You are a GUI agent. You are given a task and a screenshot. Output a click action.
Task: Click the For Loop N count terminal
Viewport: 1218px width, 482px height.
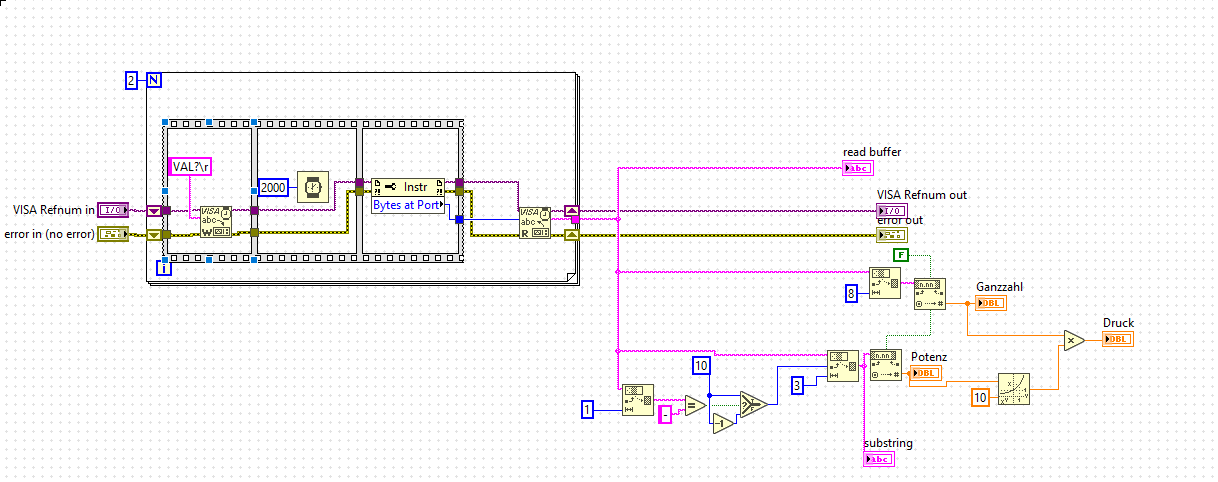point(154,80)
